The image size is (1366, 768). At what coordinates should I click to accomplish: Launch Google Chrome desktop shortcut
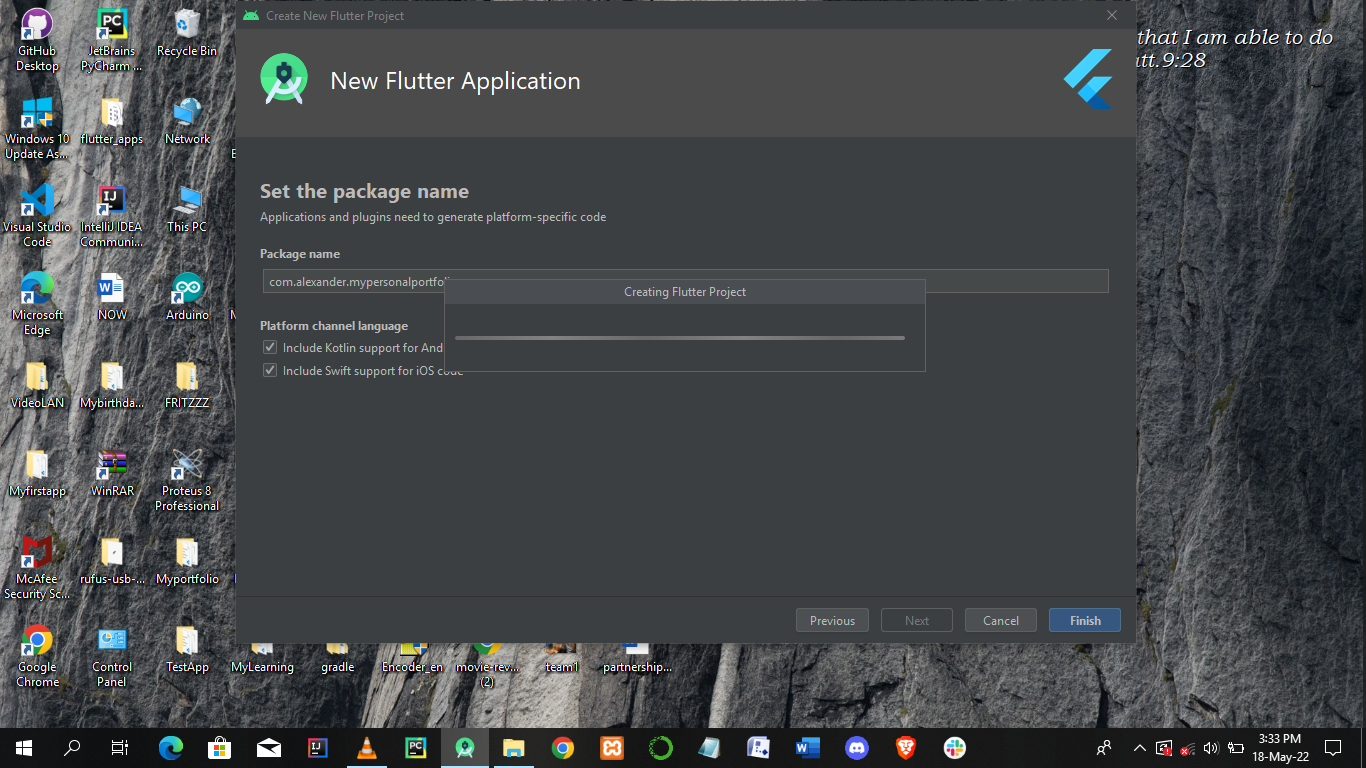pos(37,656)
